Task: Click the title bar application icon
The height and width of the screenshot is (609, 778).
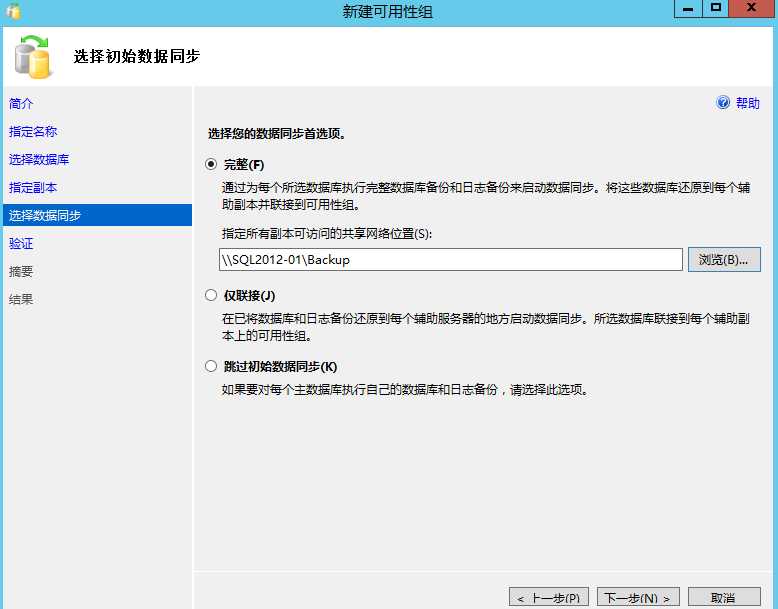Action: pyautogui.click(x=13, y=10)
